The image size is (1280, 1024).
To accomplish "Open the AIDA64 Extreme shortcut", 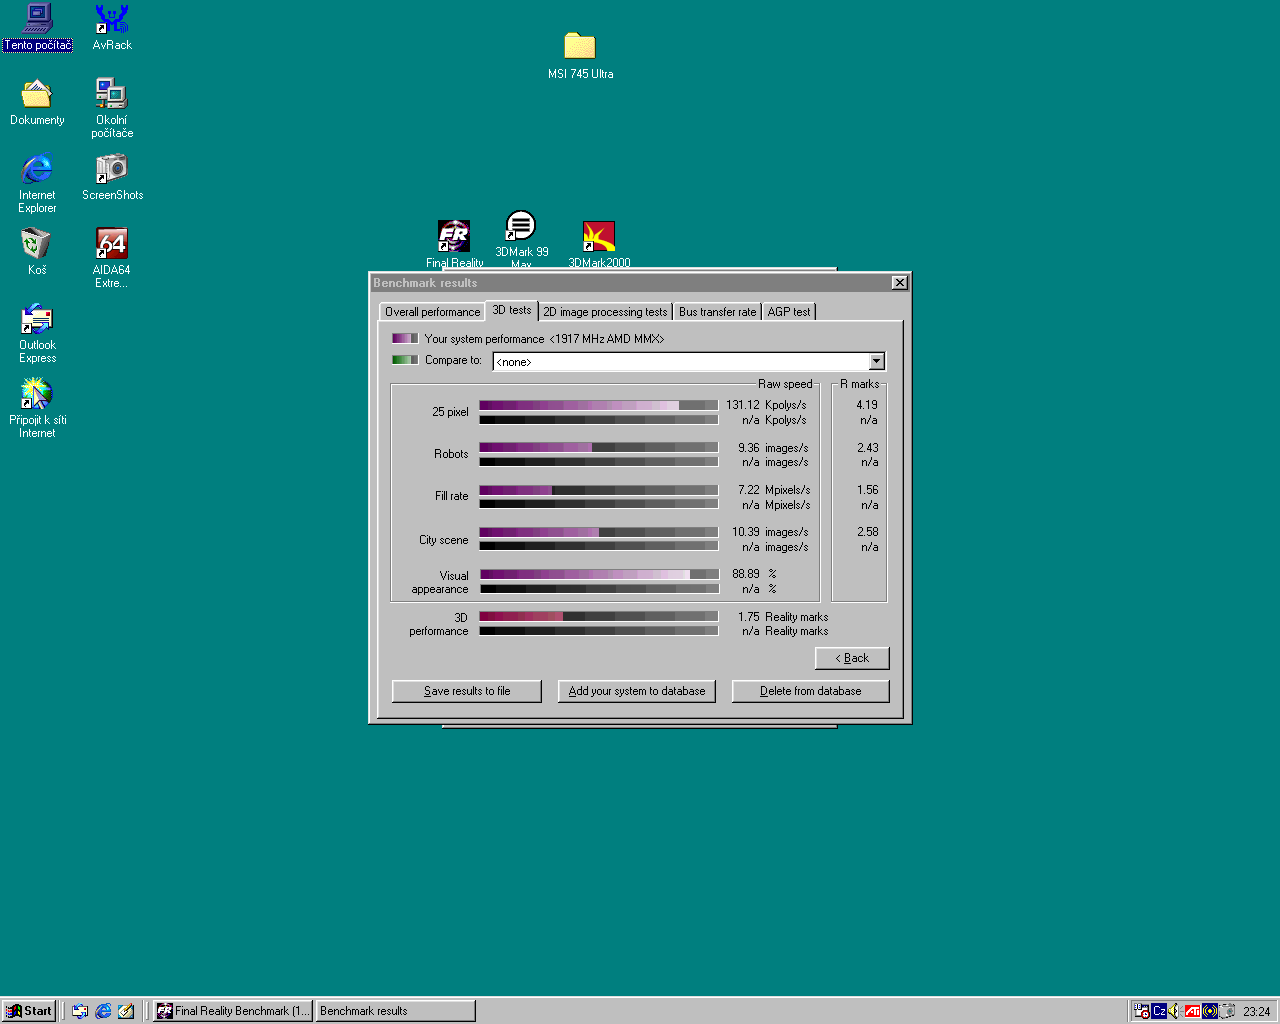I will 111,245.
